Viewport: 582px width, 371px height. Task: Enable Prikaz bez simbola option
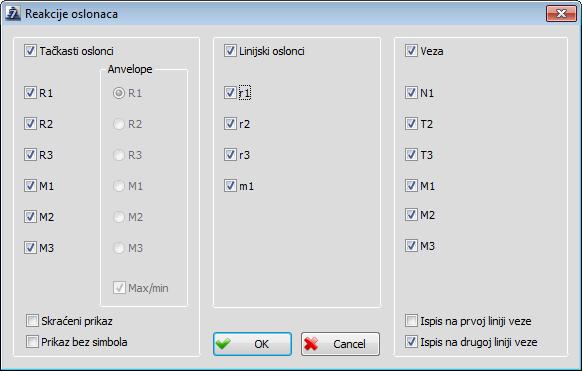pos(32,342)
